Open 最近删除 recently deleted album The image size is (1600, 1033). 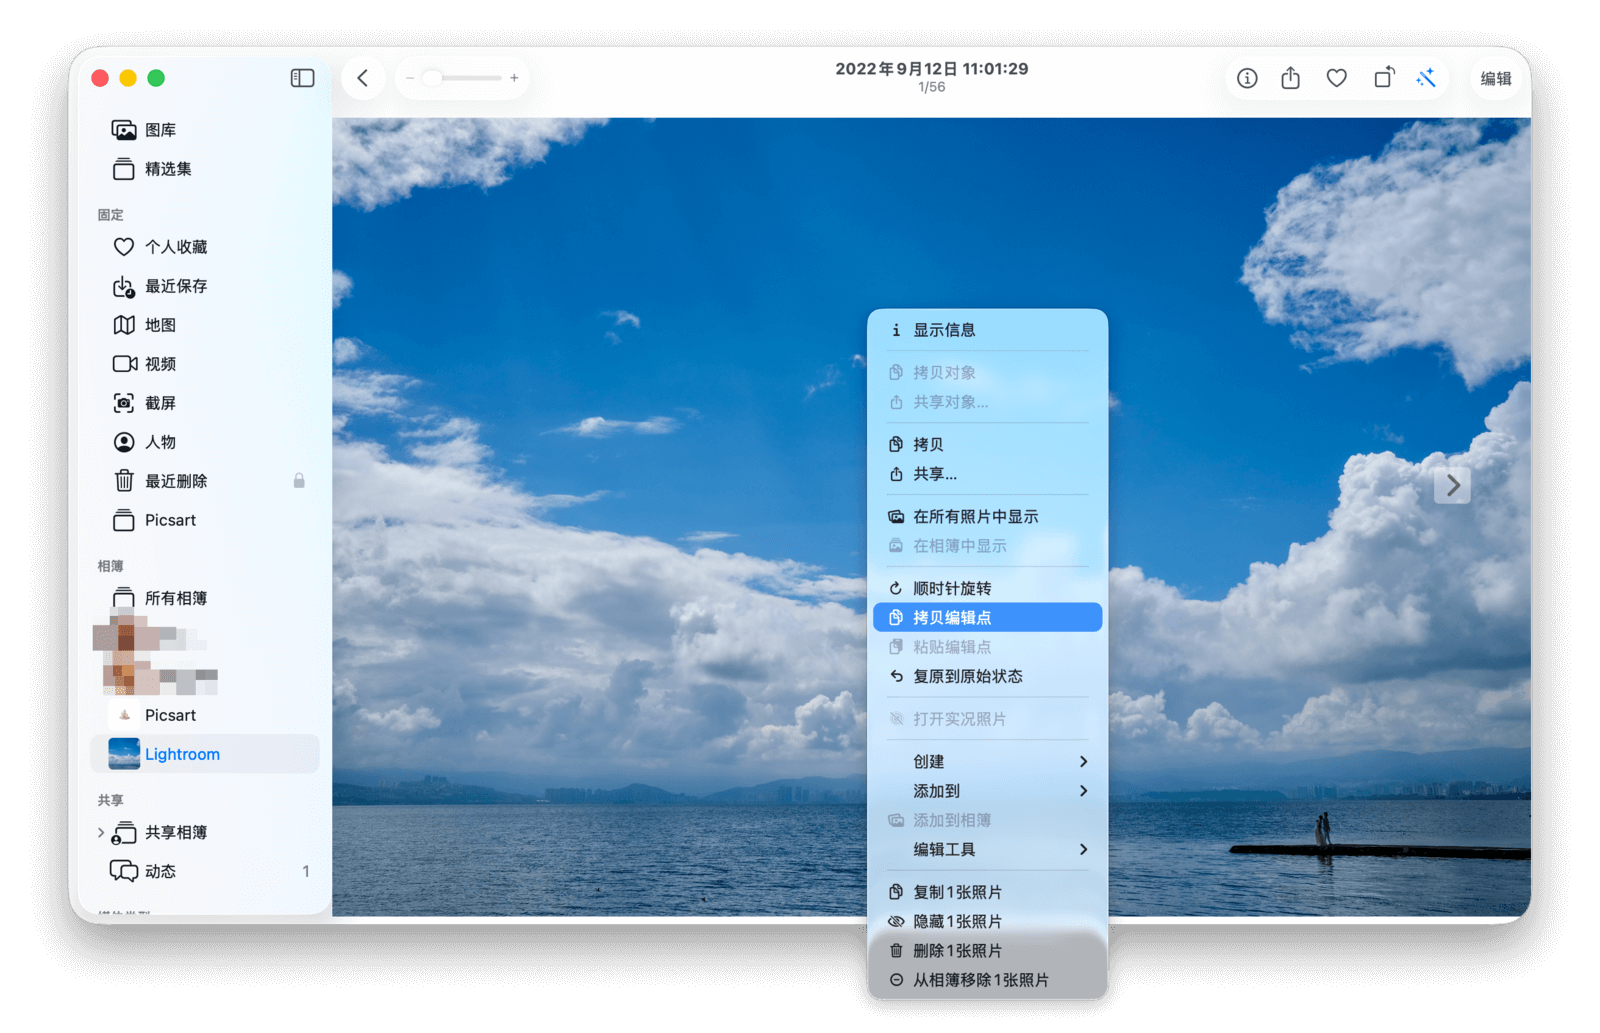pos(176,481)
